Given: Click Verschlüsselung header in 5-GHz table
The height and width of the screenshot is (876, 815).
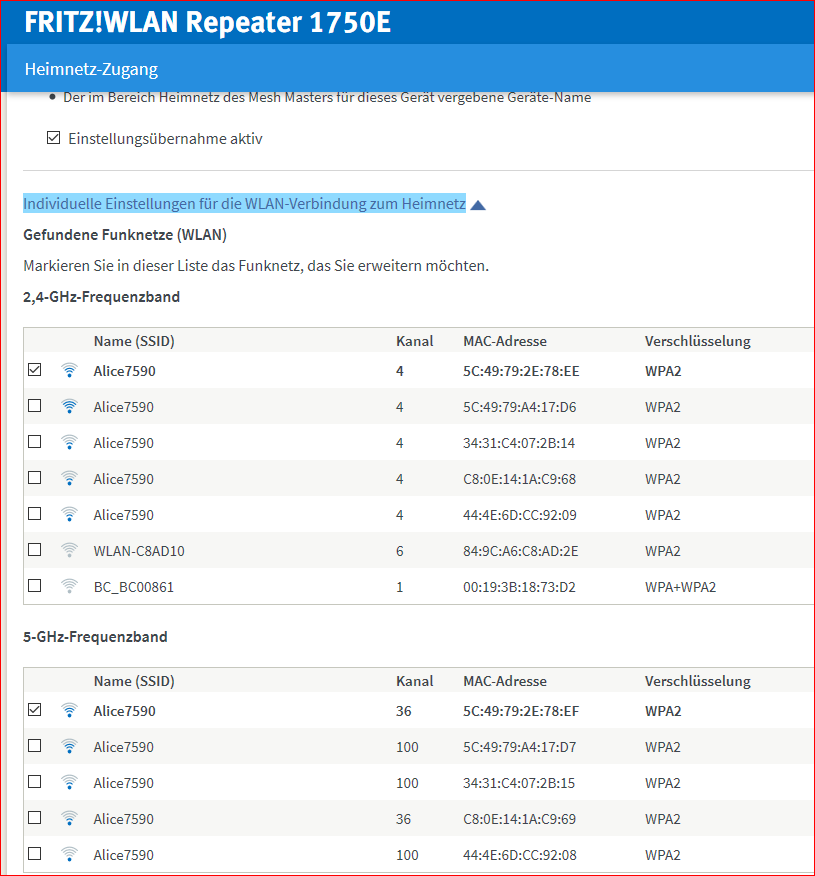Looking at the screenshot, I should (698, 681).
